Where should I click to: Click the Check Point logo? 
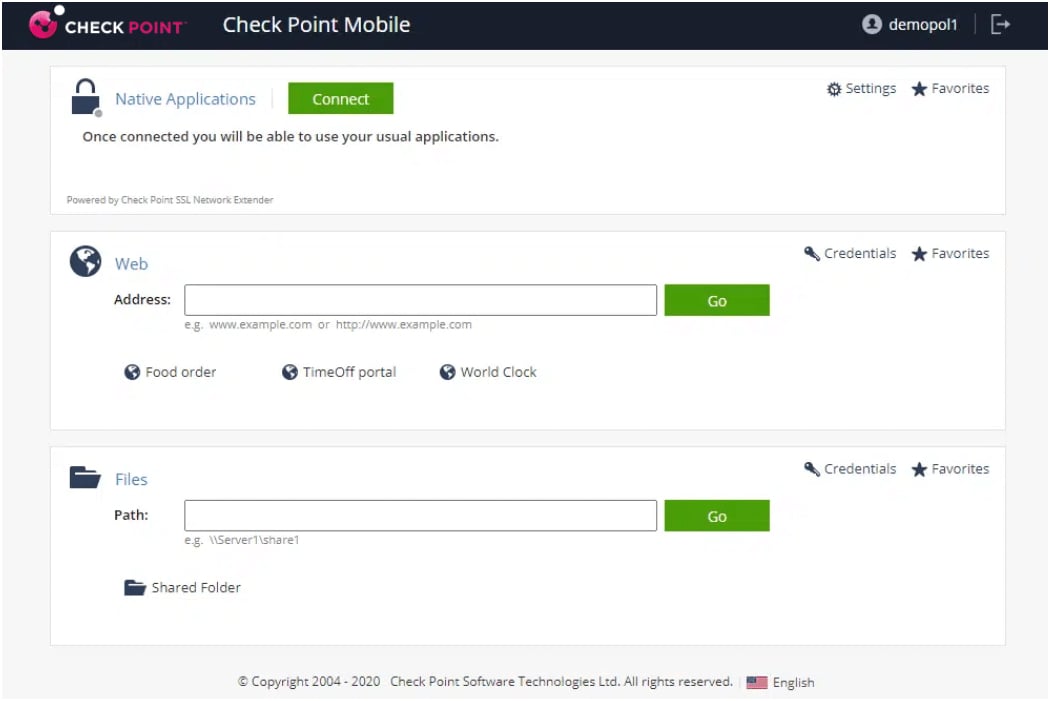103,25
